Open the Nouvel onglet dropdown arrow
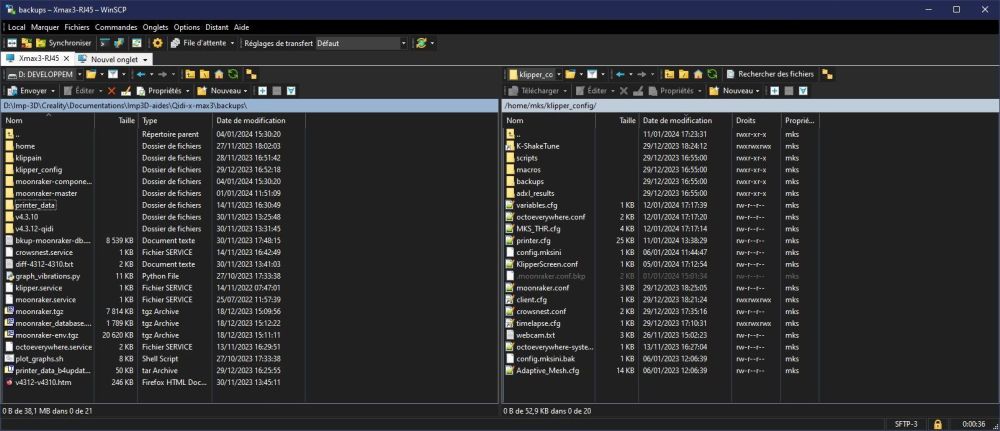1000x431 pixels. 145,59
